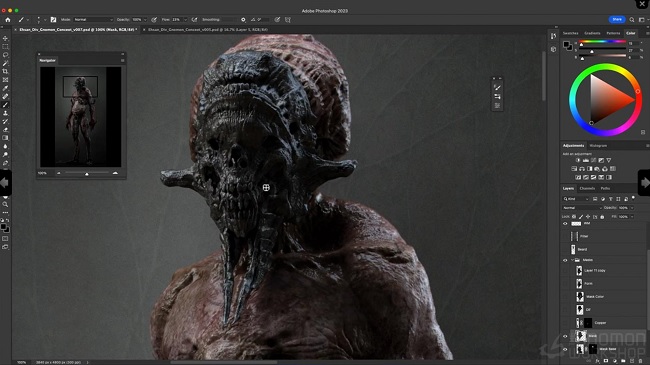This screenshot has height=365, width=650.
Task: Open brush Opacity dropdown arrow
Action: point(145,19)
